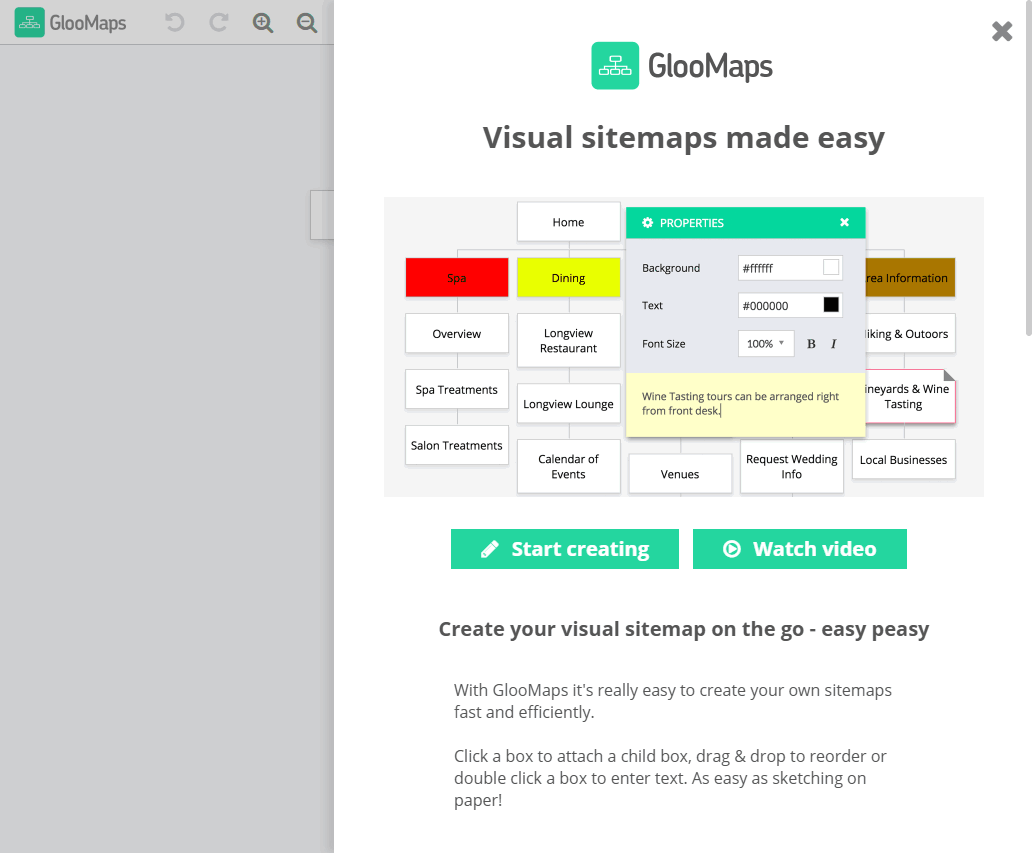Click the redo arrow icon
The height and width of the screenshot is (853, 1034).
(x=219, y=22)
